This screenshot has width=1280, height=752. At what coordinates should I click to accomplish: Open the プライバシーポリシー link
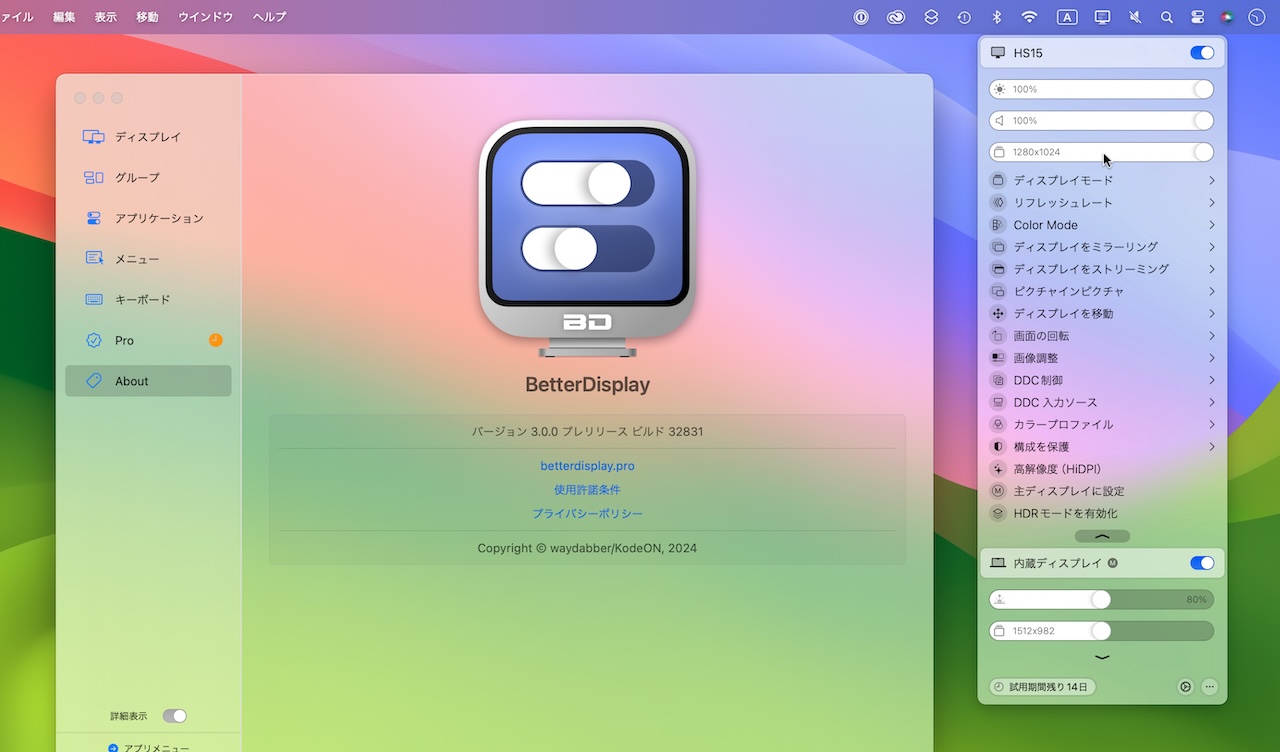pos(587,514)
